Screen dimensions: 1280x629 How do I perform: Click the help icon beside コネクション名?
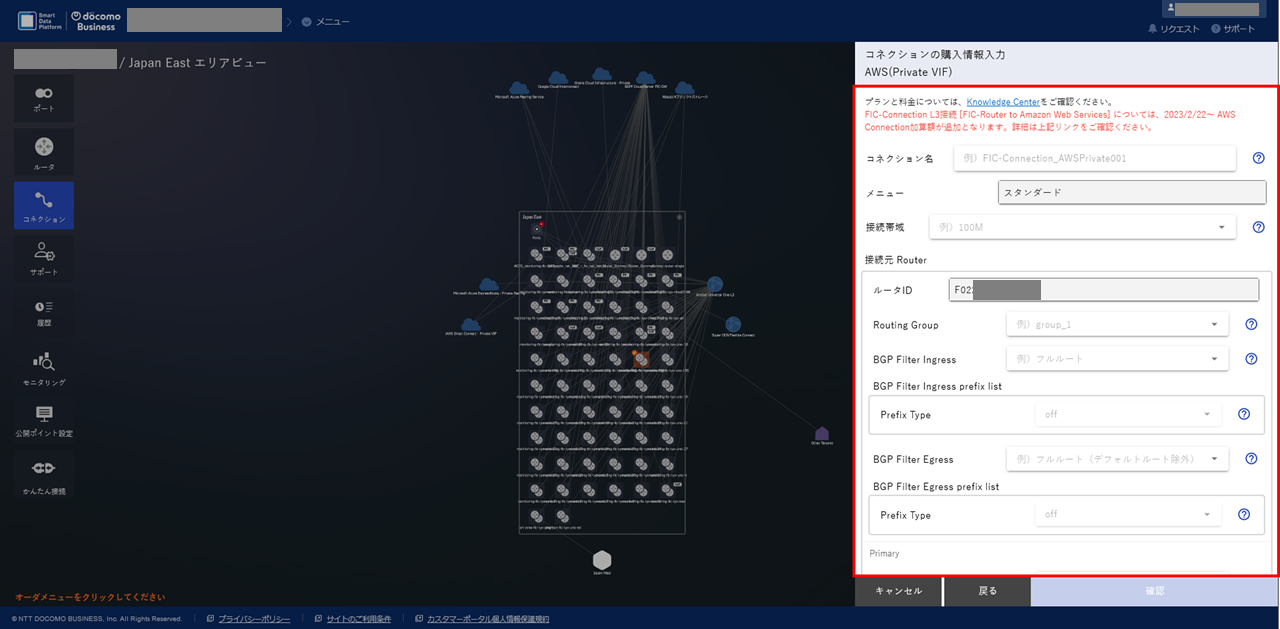(1258, 157)
